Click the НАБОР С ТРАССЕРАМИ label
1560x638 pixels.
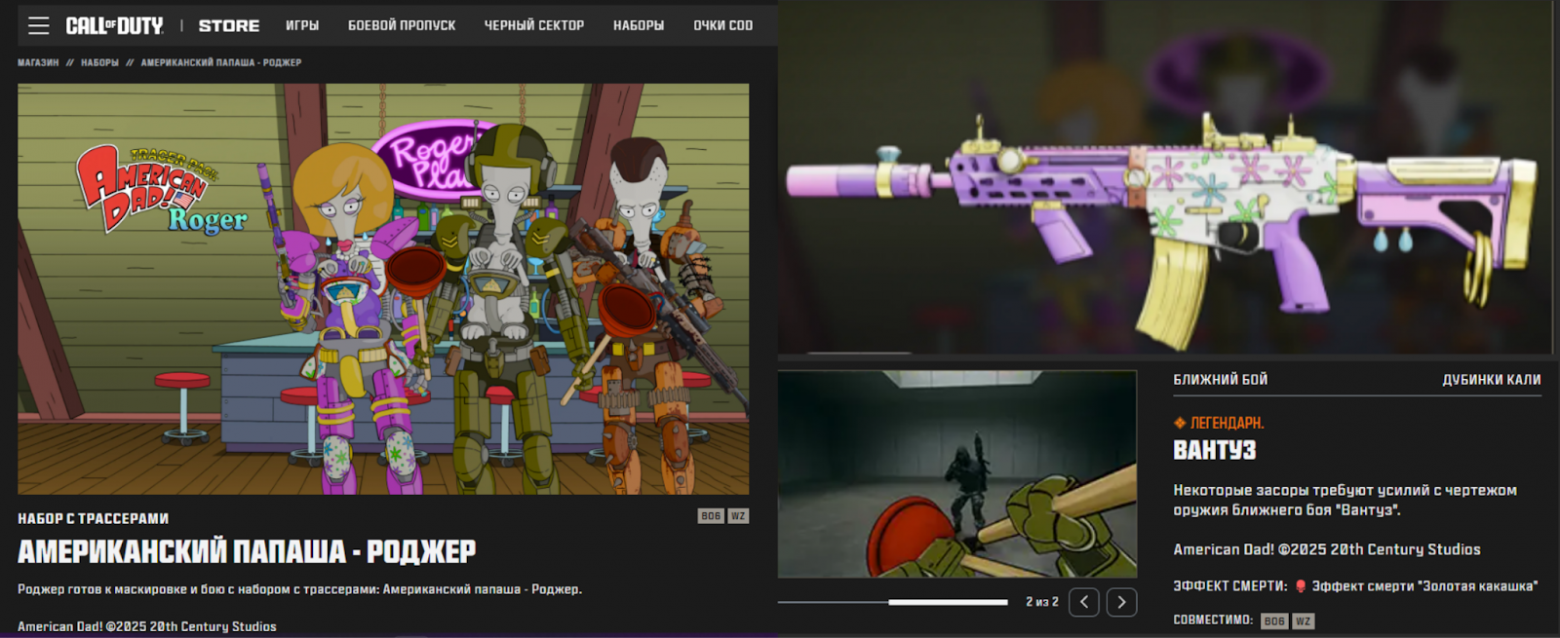[93, 518]
